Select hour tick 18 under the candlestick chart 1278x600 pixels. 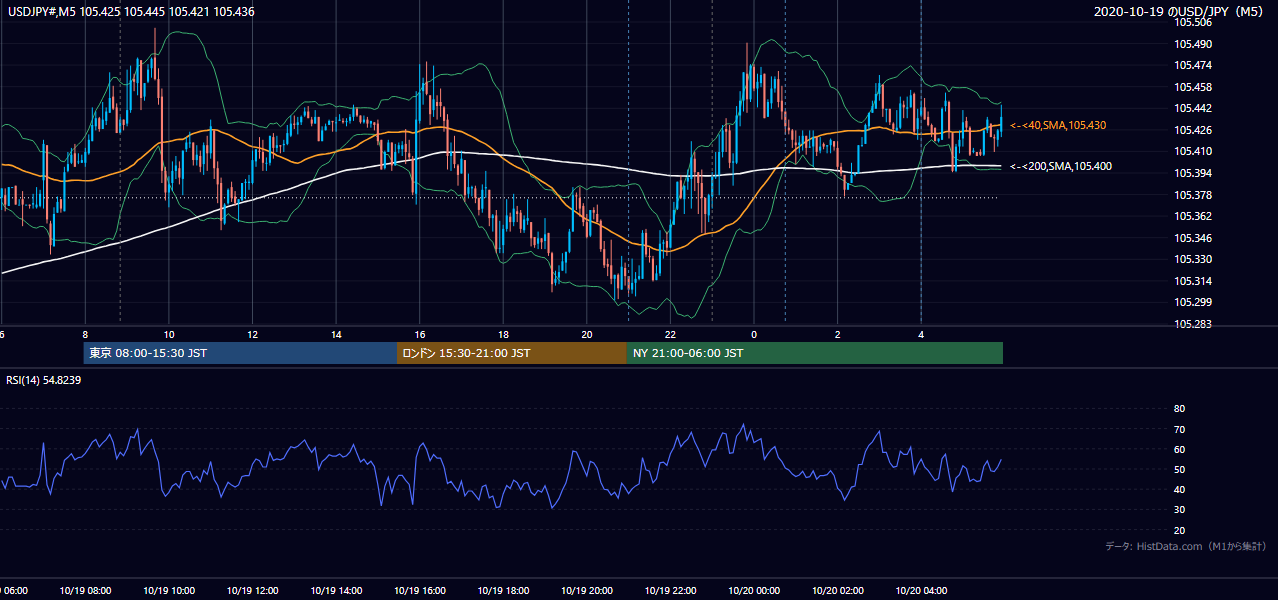(503, 334)
